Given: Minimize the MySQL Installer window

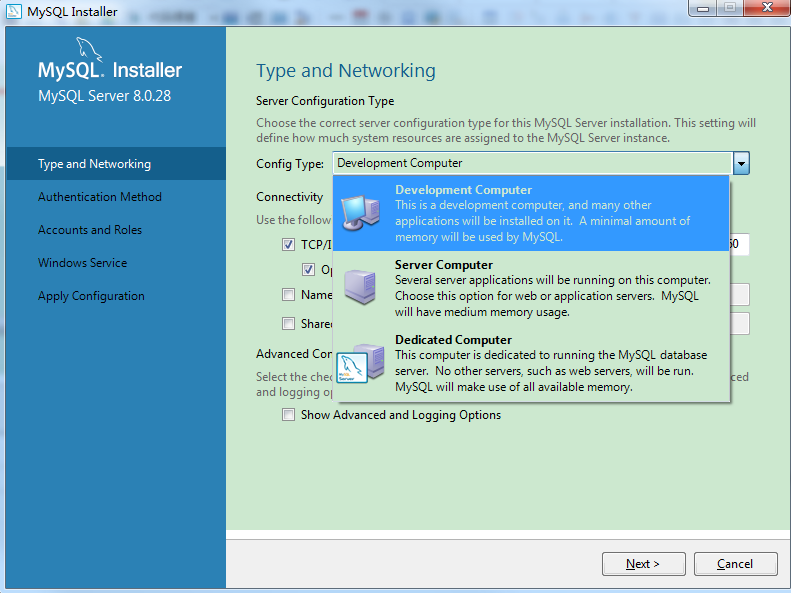Looking at the screenshot, I should [703, 8].
